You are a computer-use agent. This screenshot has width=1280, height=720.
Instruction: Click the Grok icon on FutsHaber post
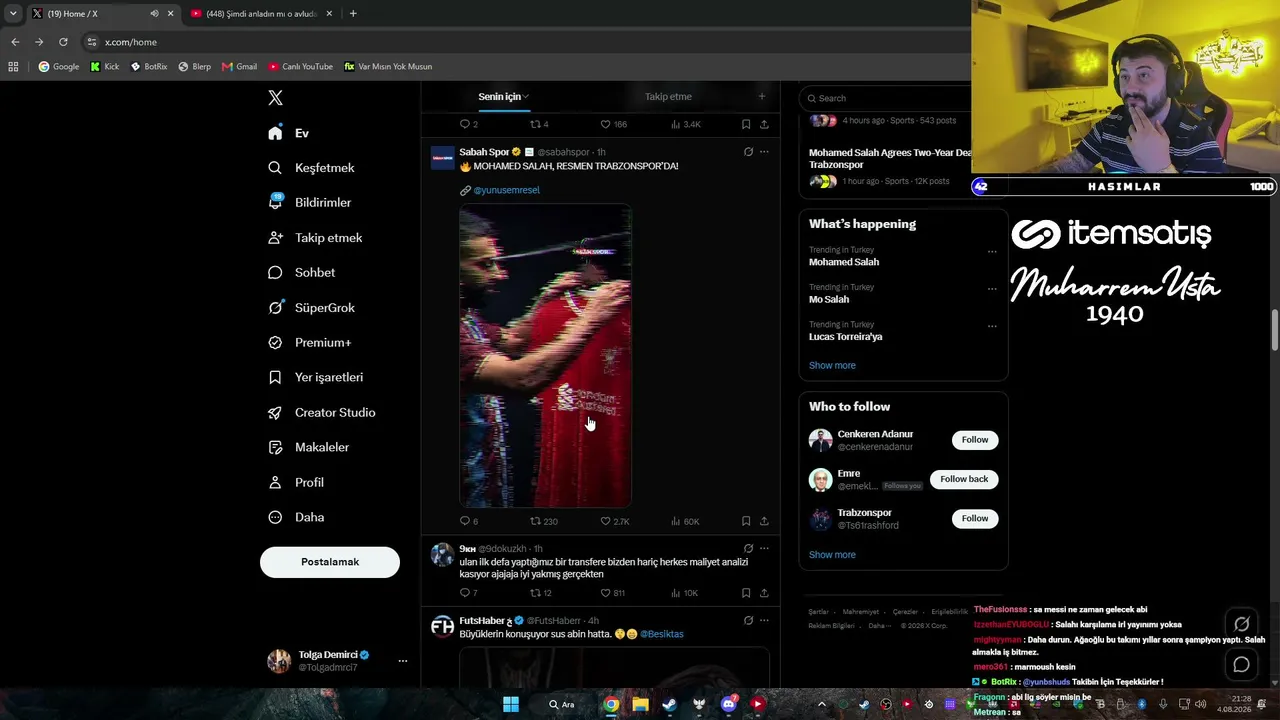748,621
